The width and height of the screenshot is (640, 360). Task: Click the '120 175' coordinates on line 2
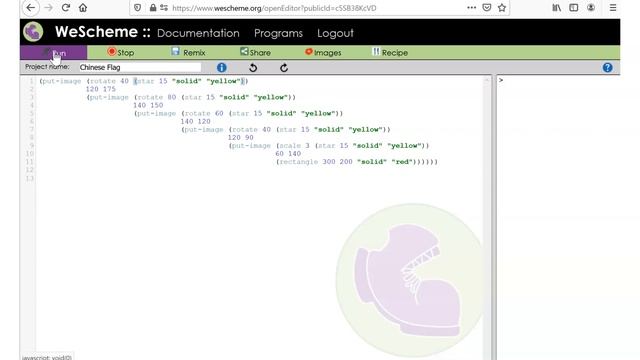click(100, 89)
